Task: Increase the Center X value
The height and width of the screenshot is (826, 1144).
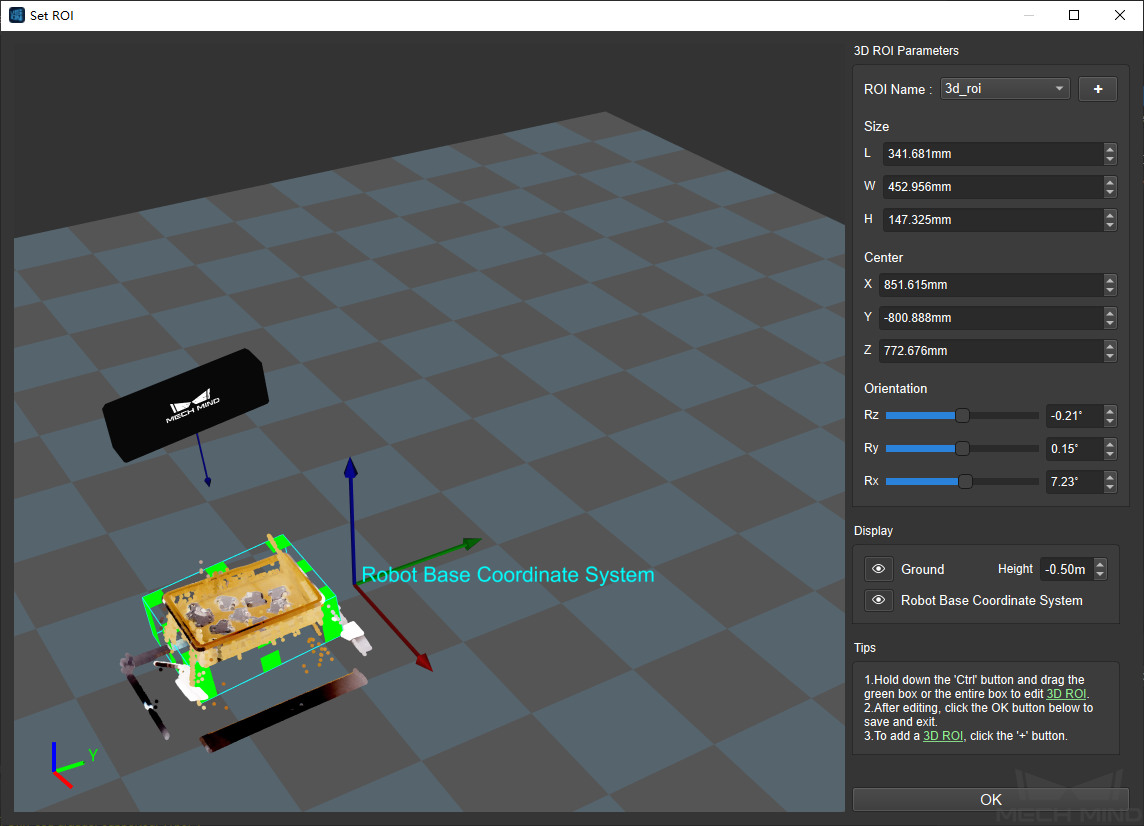Action: pos(1110,280)
